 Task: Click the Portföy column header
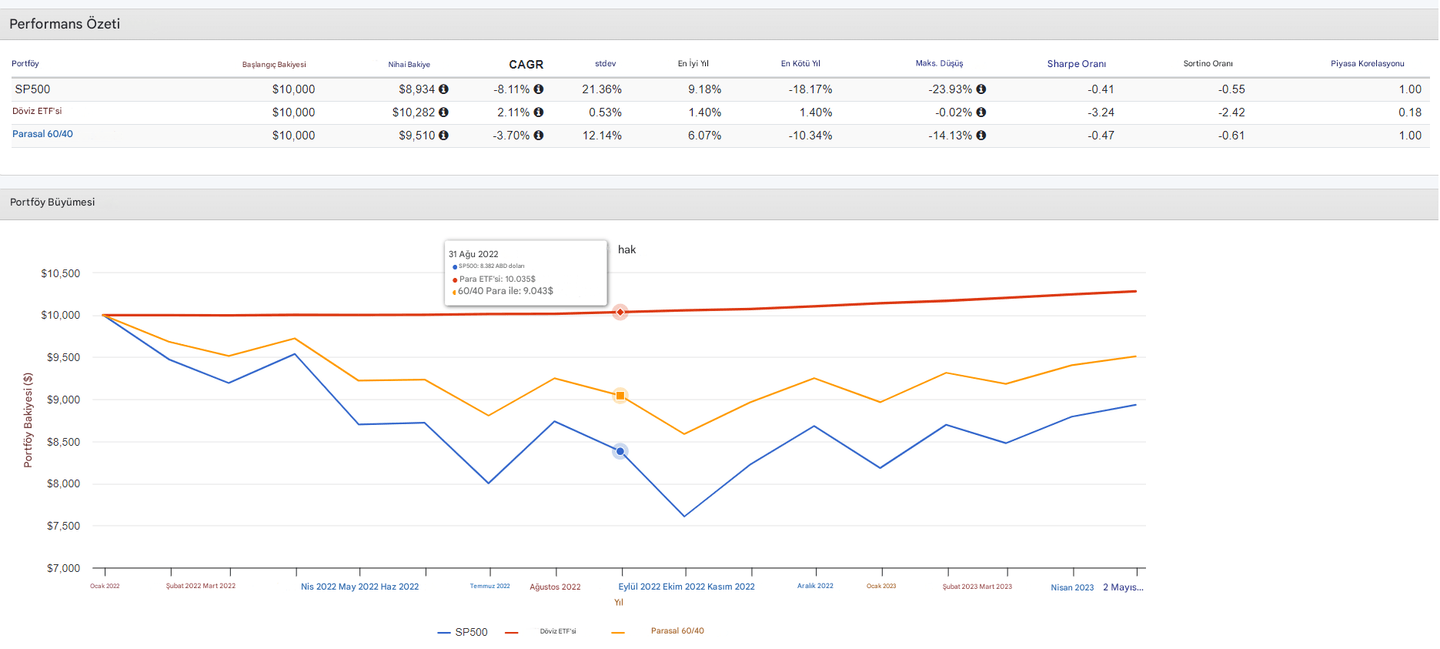pyautogui.click(x=25, y=64)
